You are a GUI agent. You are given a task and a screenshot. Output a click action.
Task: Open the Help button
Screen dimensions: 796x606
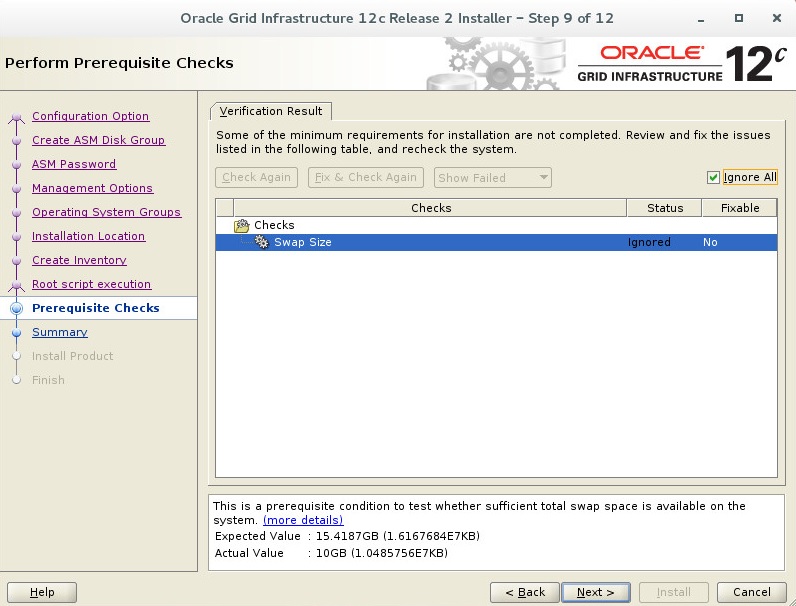[42, 592]
